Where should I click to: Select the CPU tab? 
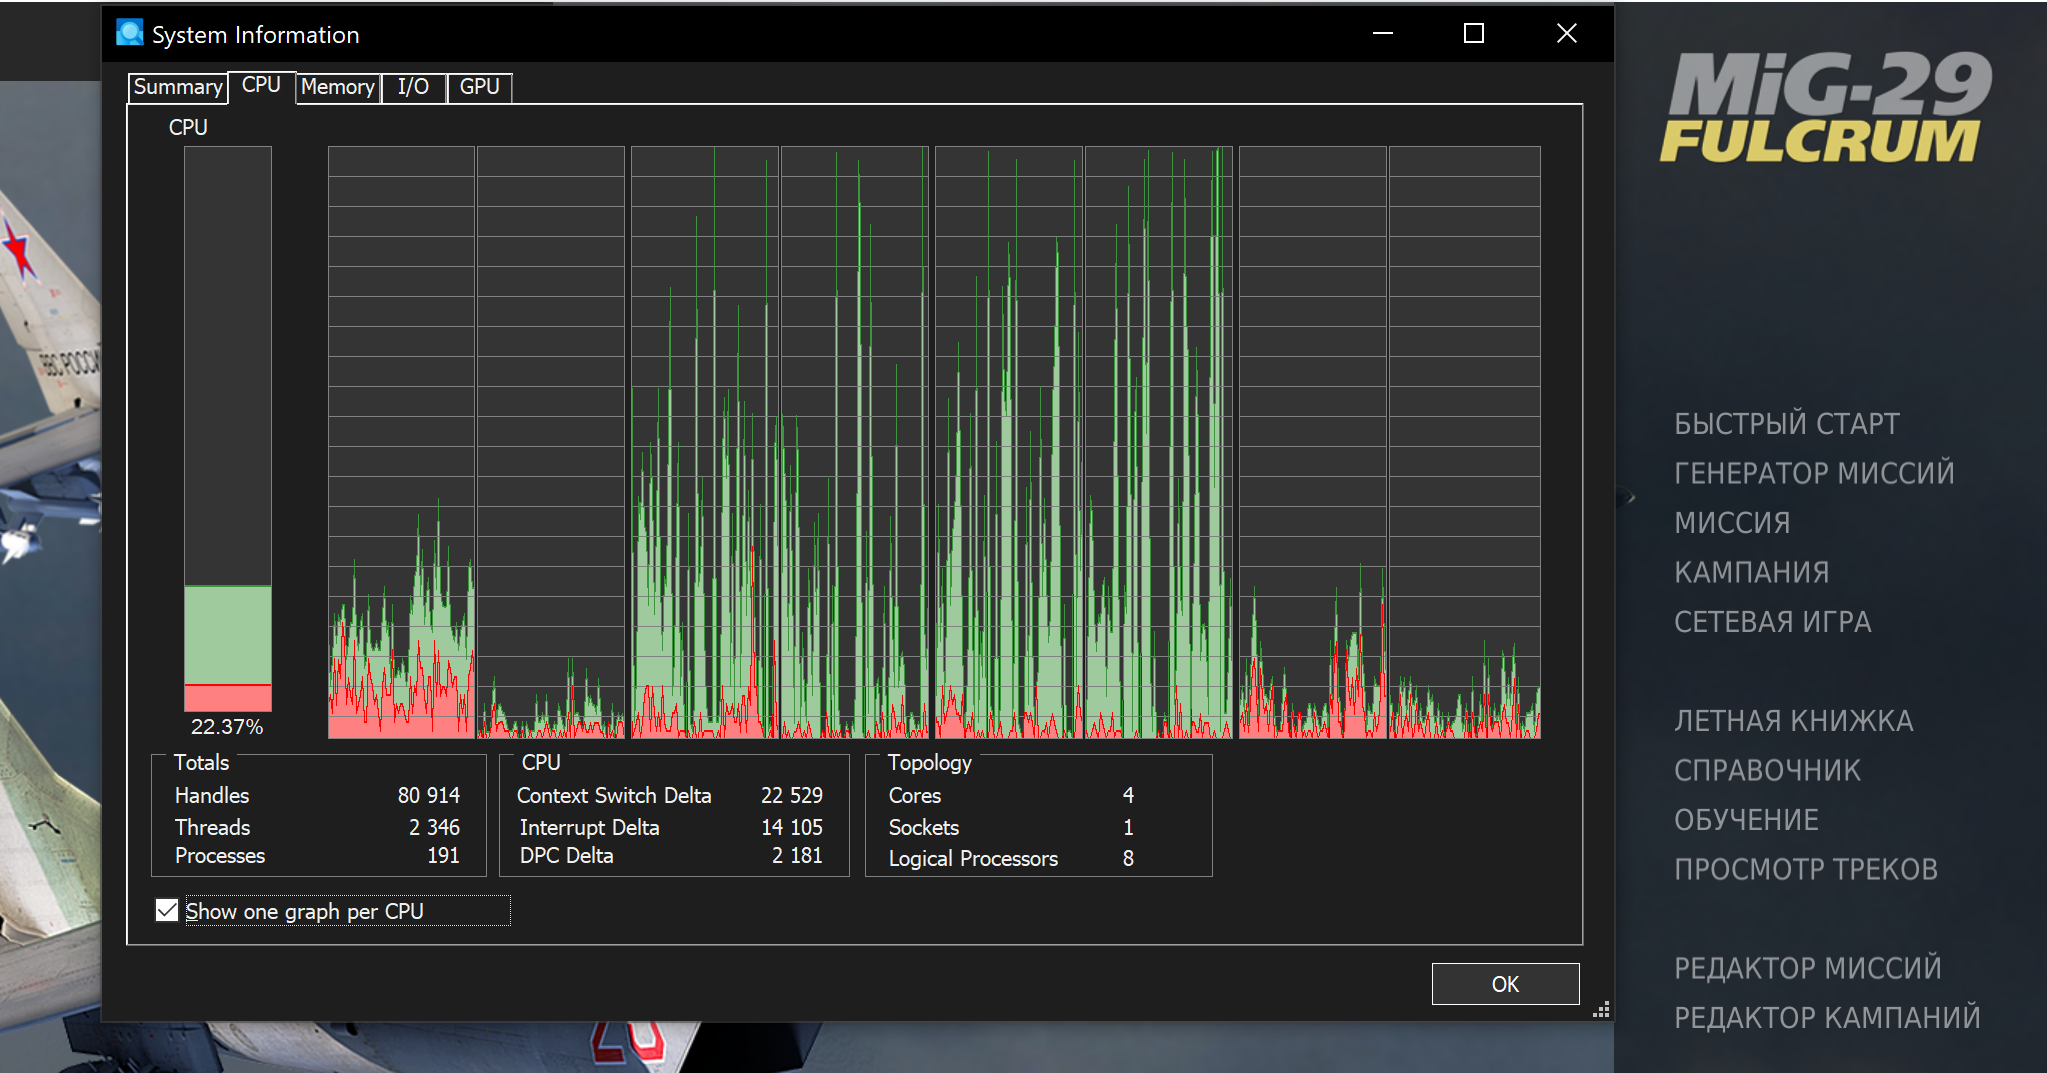click(261, 85)
